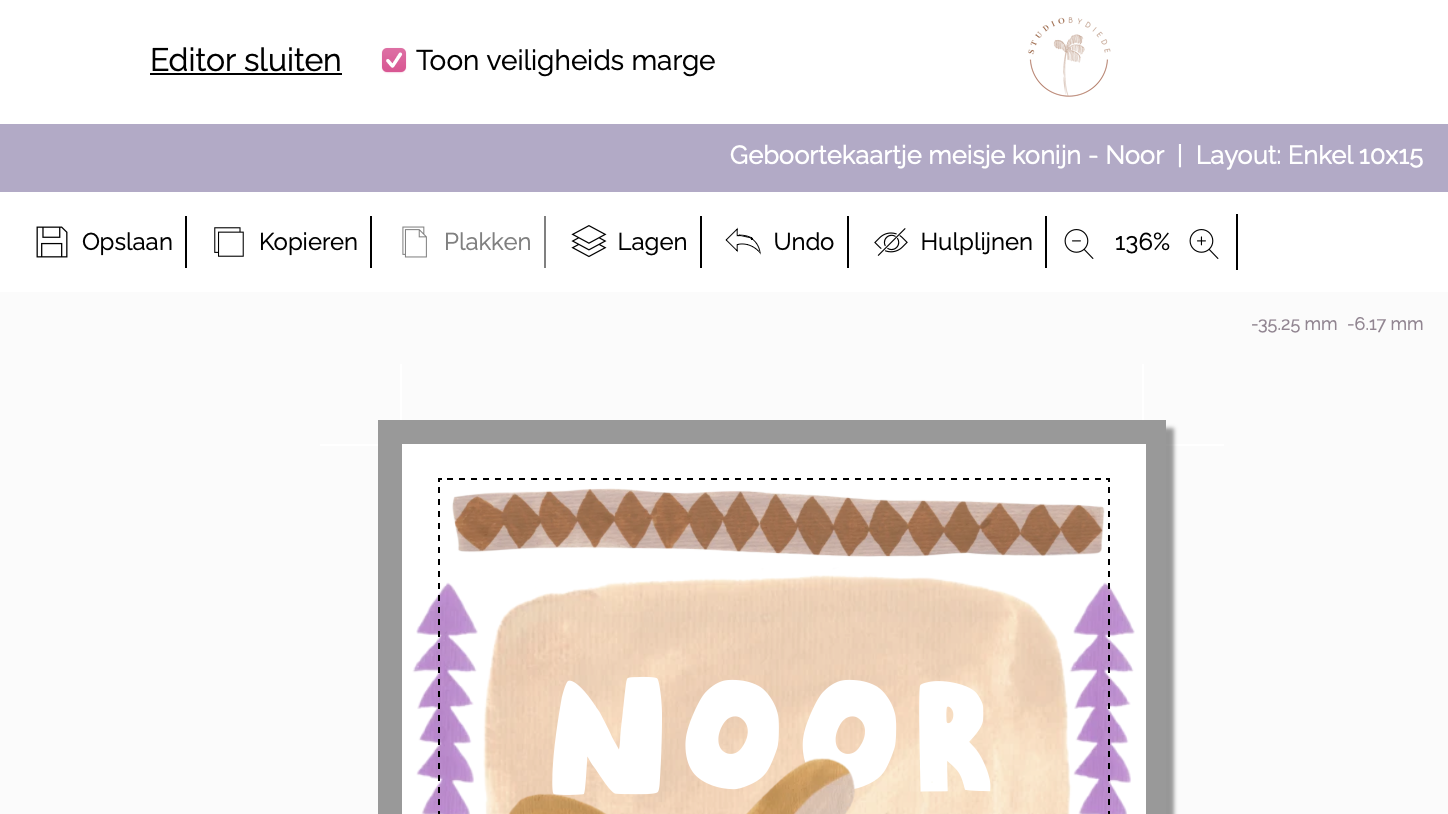This screenshot has height=814, width=1448.
Task: Click the Editor sluiten link
Action: [x=246, y=60]
